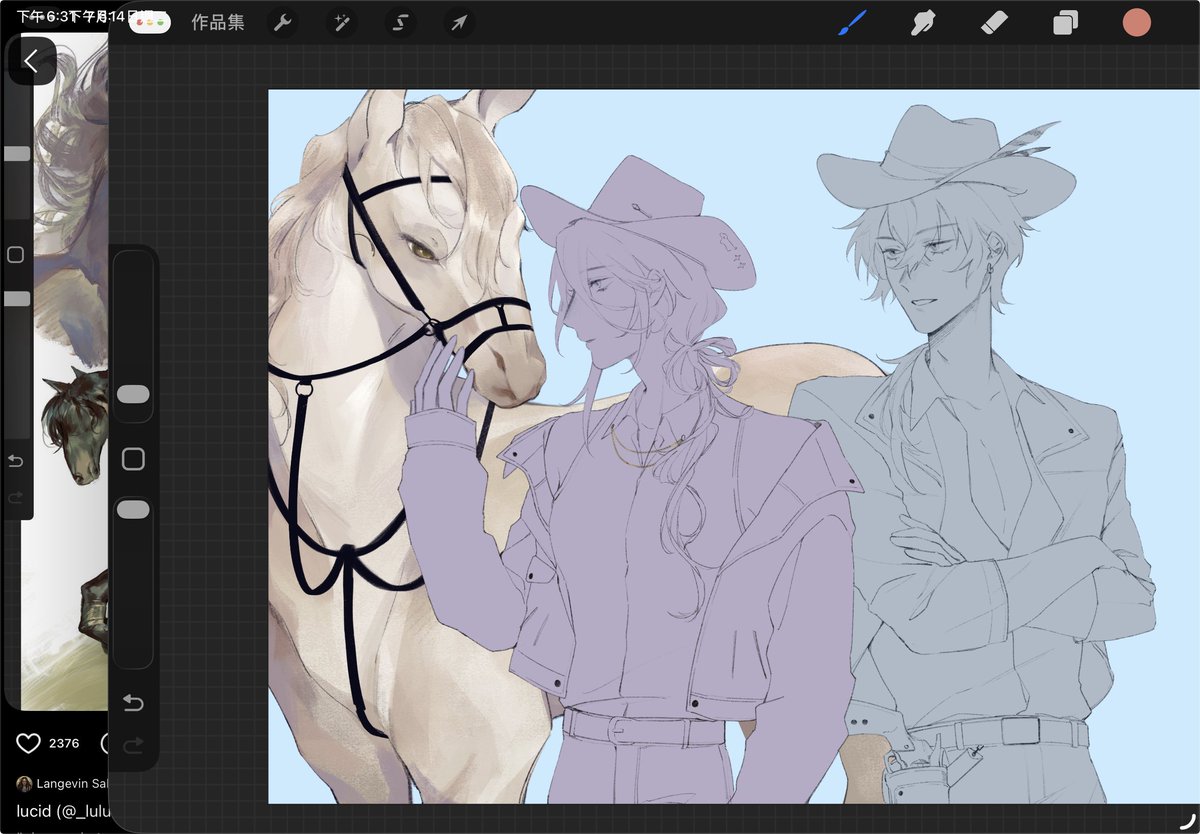Like the post with 2376 likes

click(28, 743)
